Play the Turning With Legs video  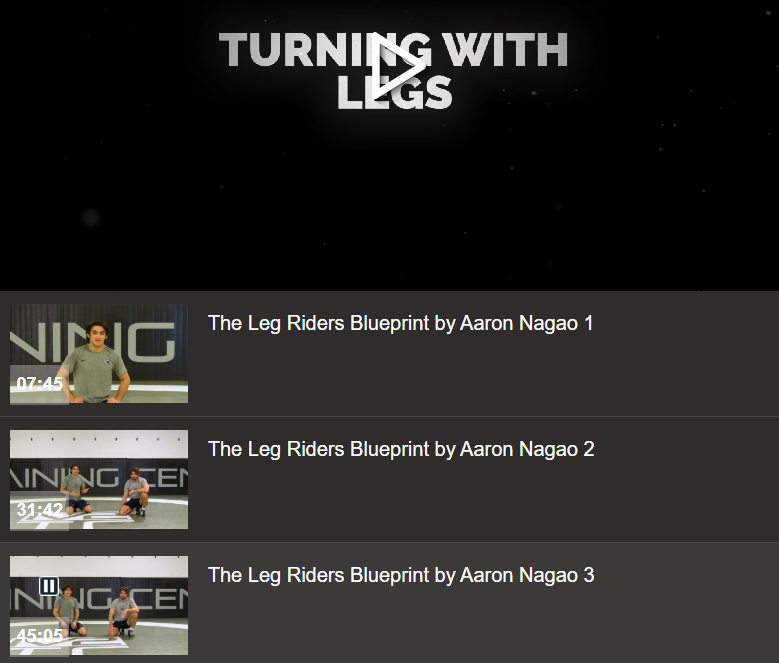coord(397,66)
